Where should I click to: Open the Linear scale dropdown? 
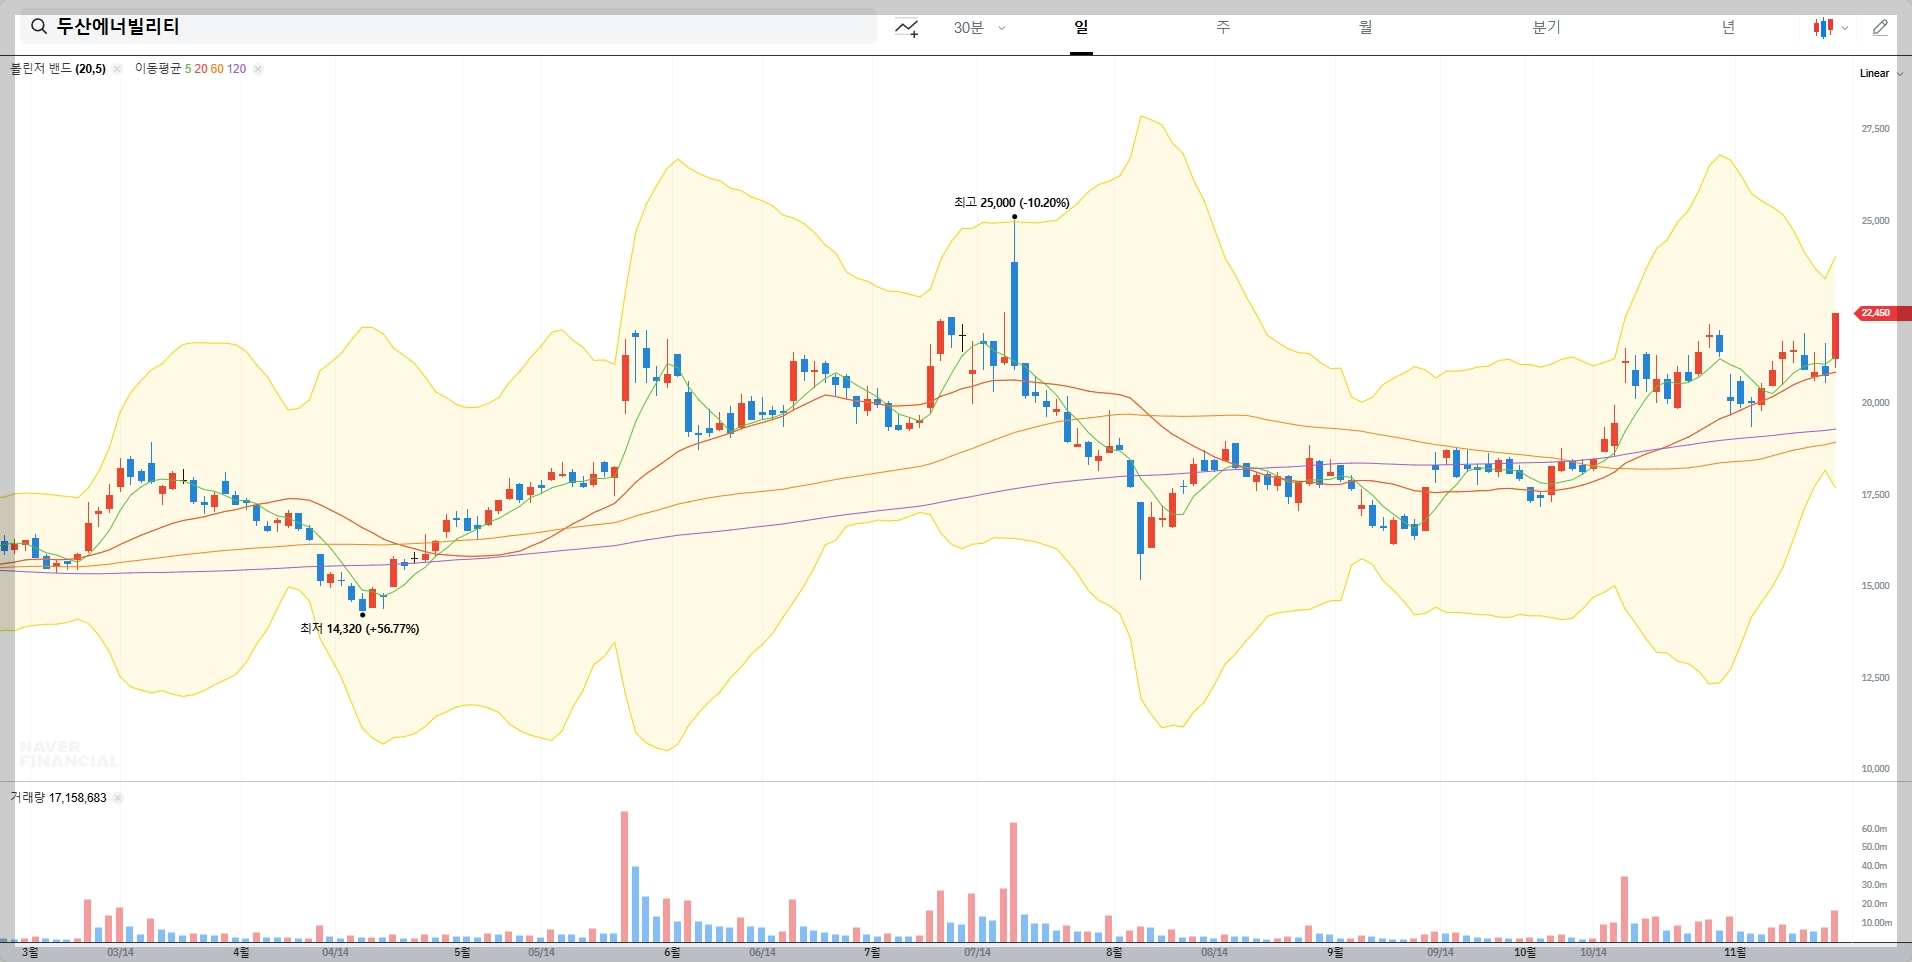point(1881,73)
